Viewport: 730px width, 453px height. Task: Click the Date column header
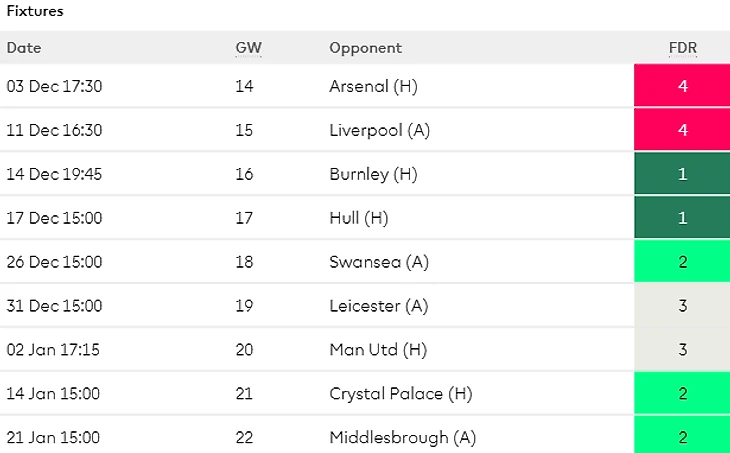click(x=24, y=48)
